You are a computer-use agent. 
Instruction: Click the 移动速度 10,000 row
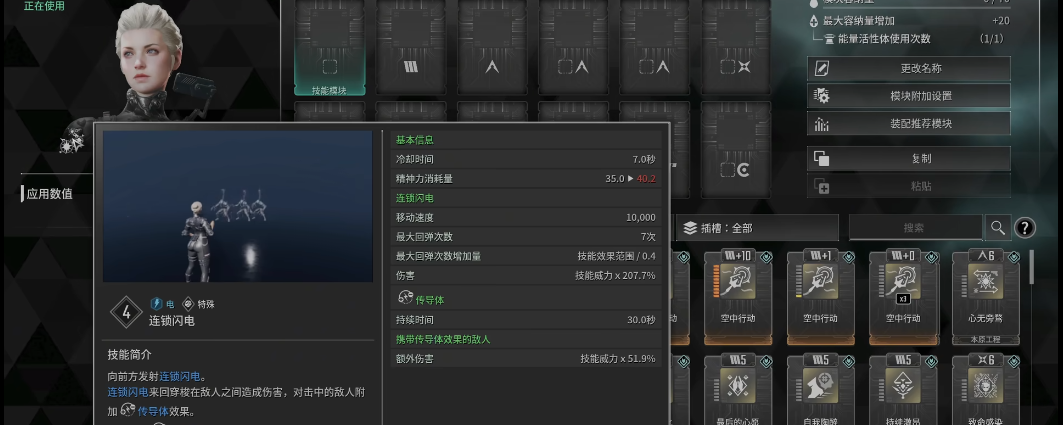point(525,218)
